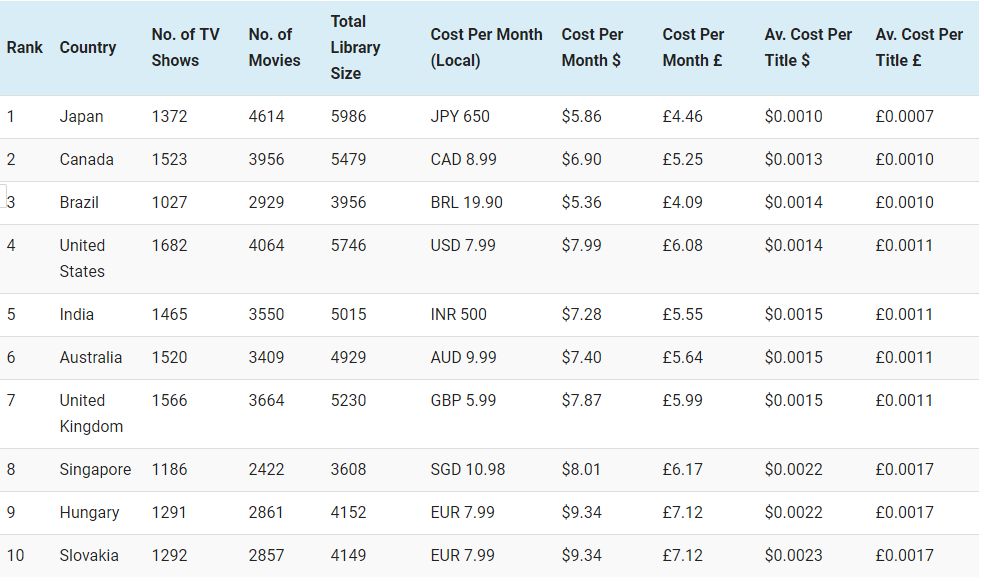Image resolution: width=984 pixels, height=582 pixels.
Task: Click the Rank column header
Action: [24, 47]
